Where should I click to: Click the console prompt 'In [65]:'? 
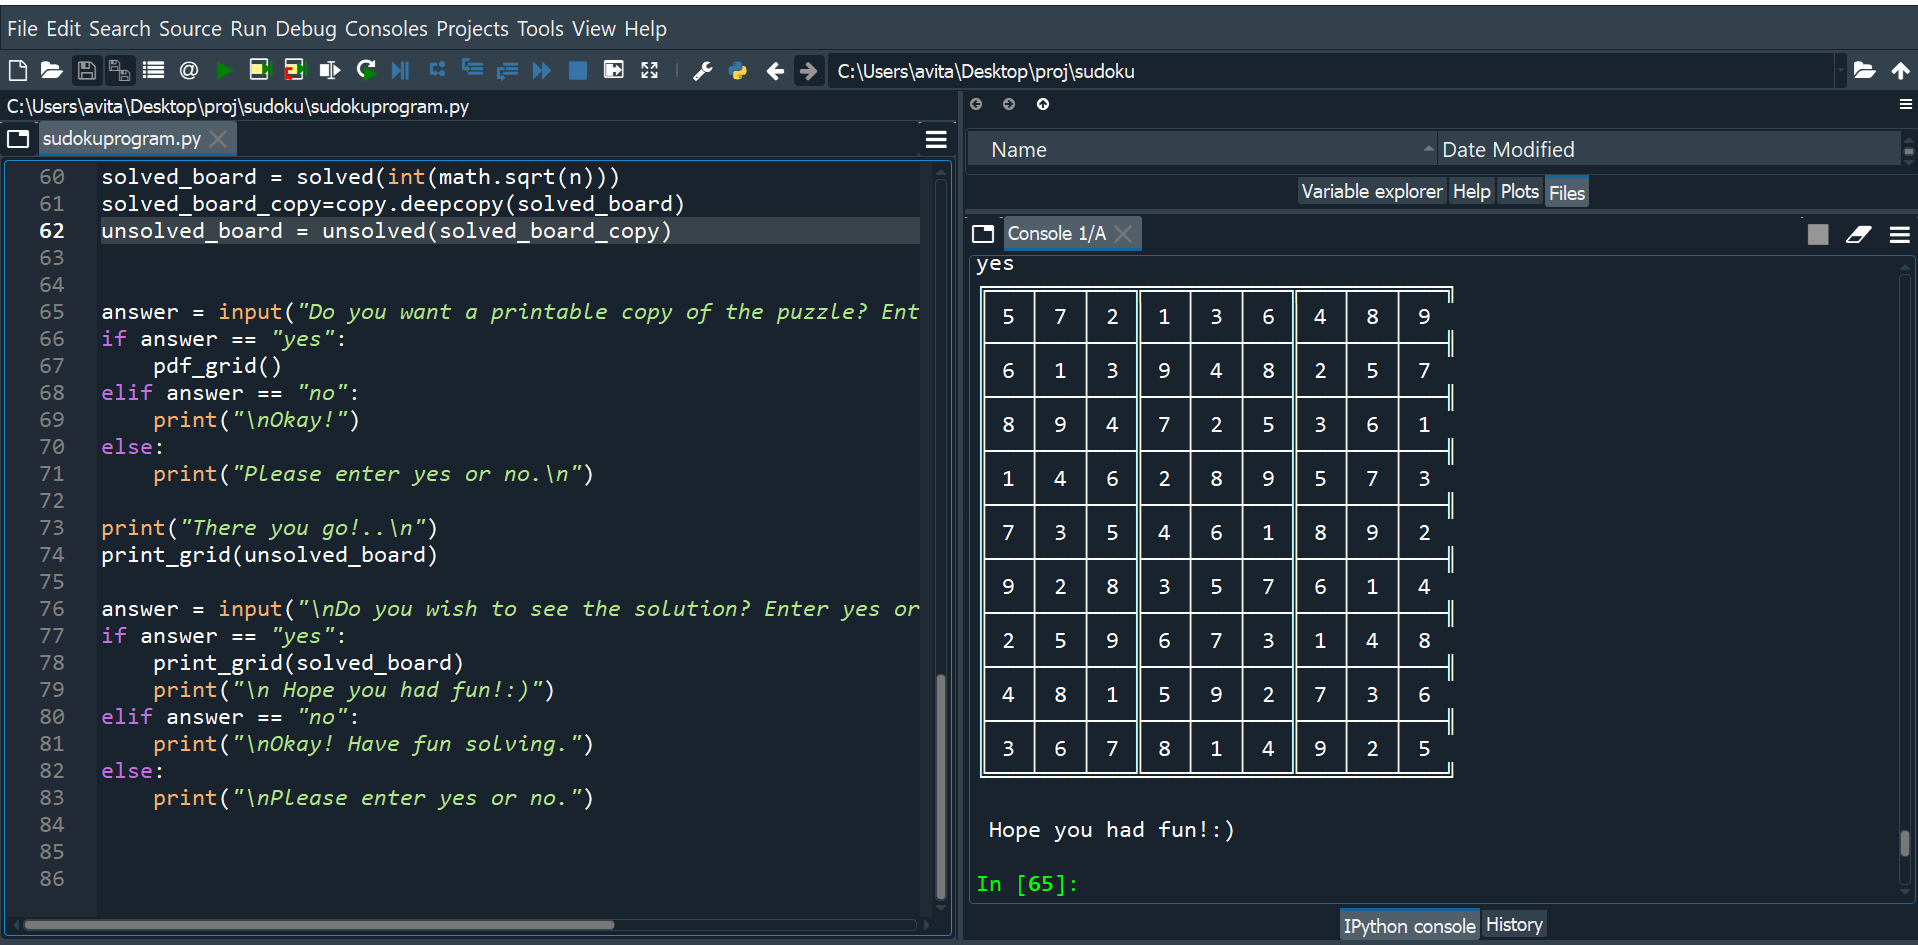[x=1027, y=884]
